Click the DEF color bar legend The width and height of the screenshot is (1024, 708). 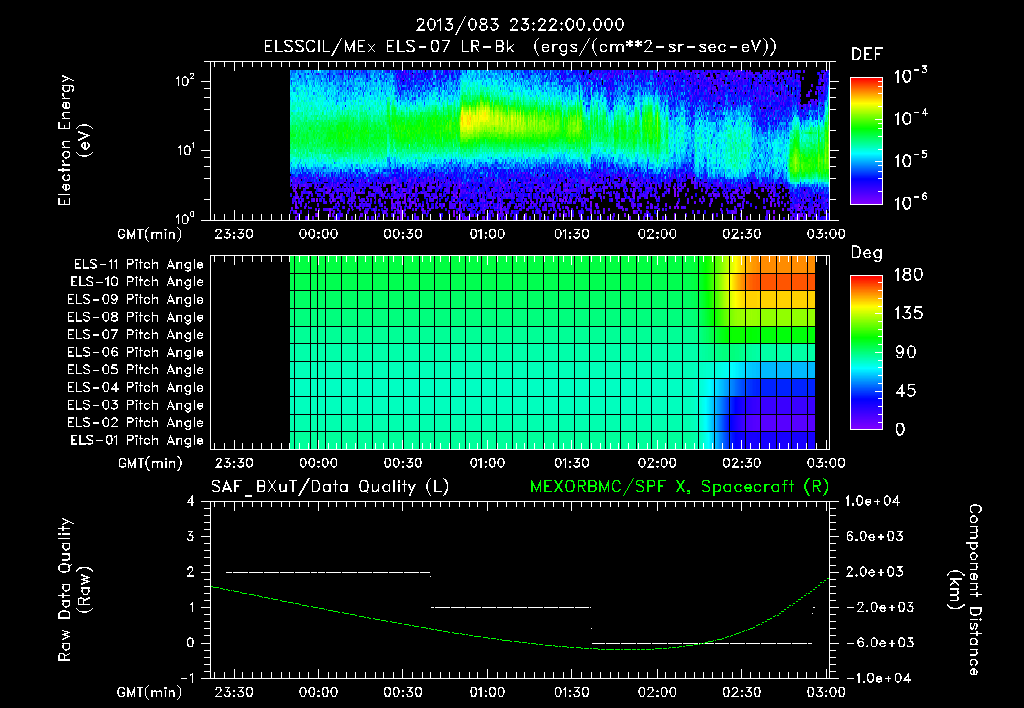pyautogui.click(x=866, y=141)
